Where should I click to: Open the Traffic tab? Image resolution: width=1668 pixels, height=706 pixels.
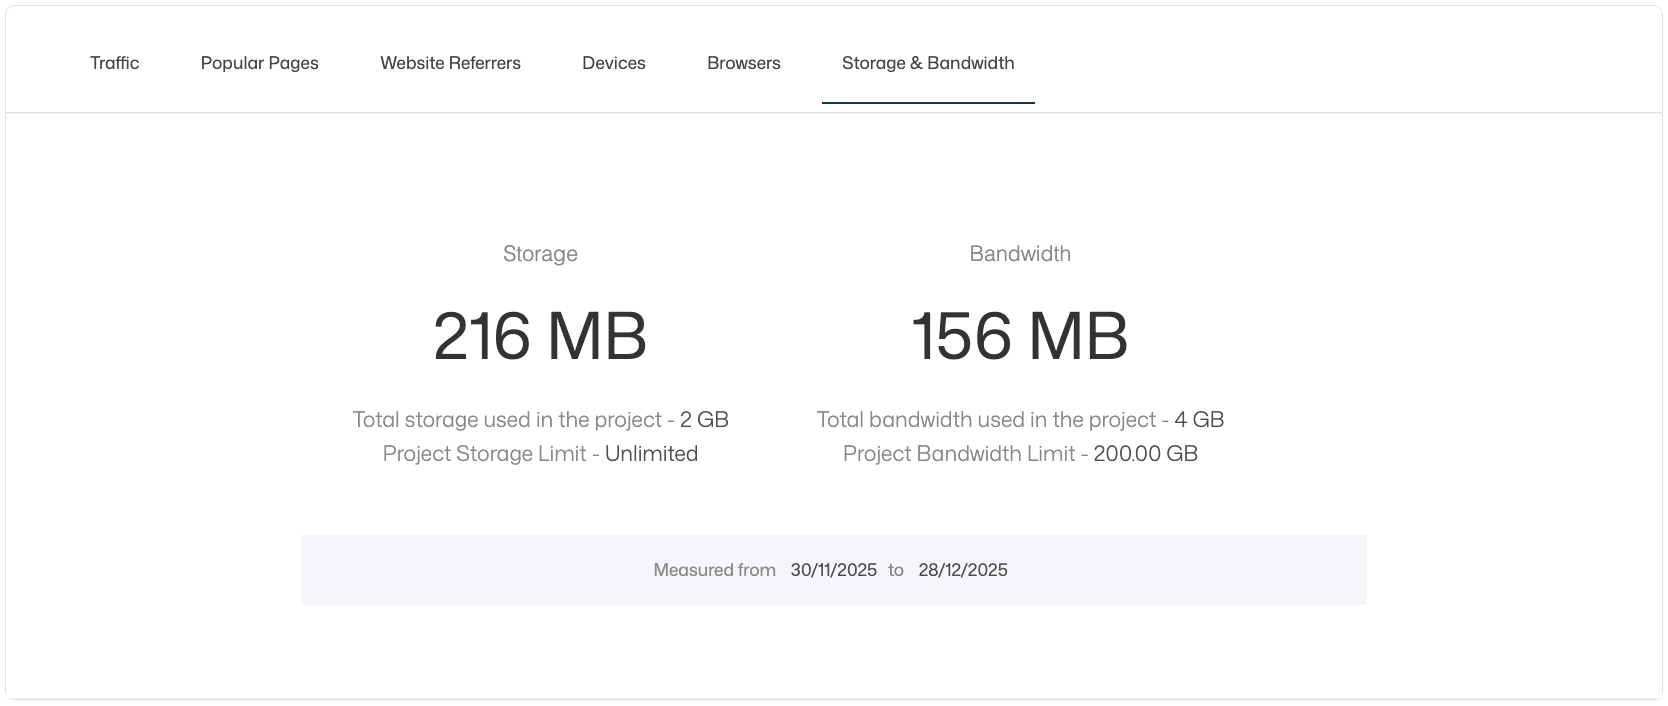pos(114,63)
